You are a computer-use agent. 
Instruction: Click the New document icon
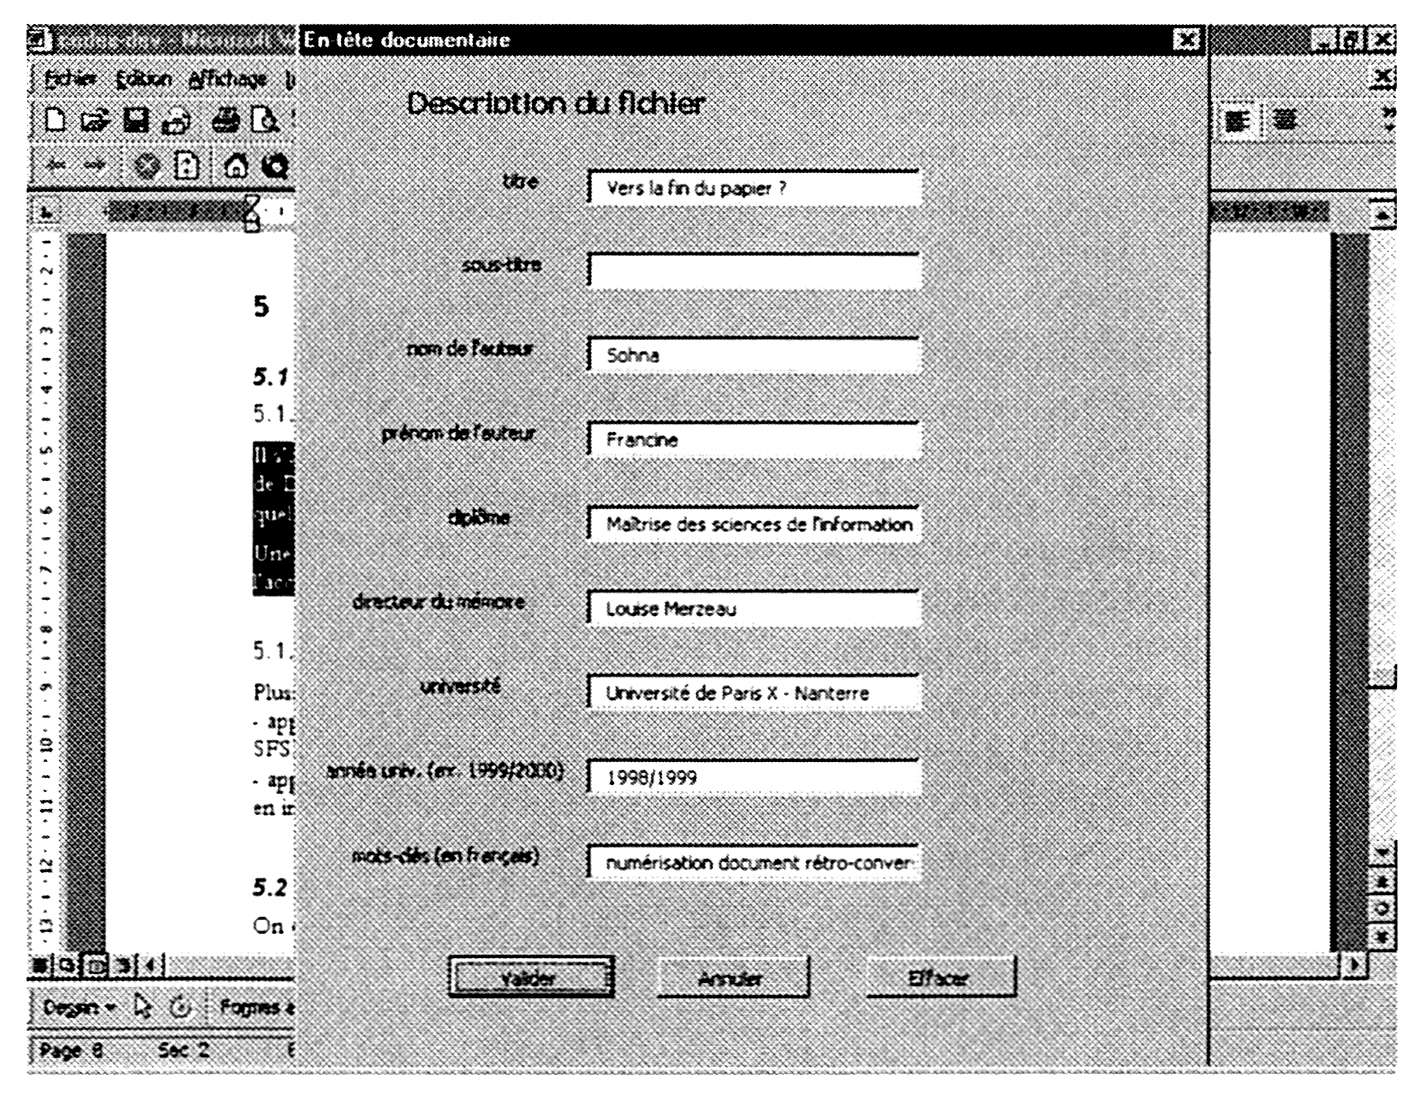coord(56,121)
